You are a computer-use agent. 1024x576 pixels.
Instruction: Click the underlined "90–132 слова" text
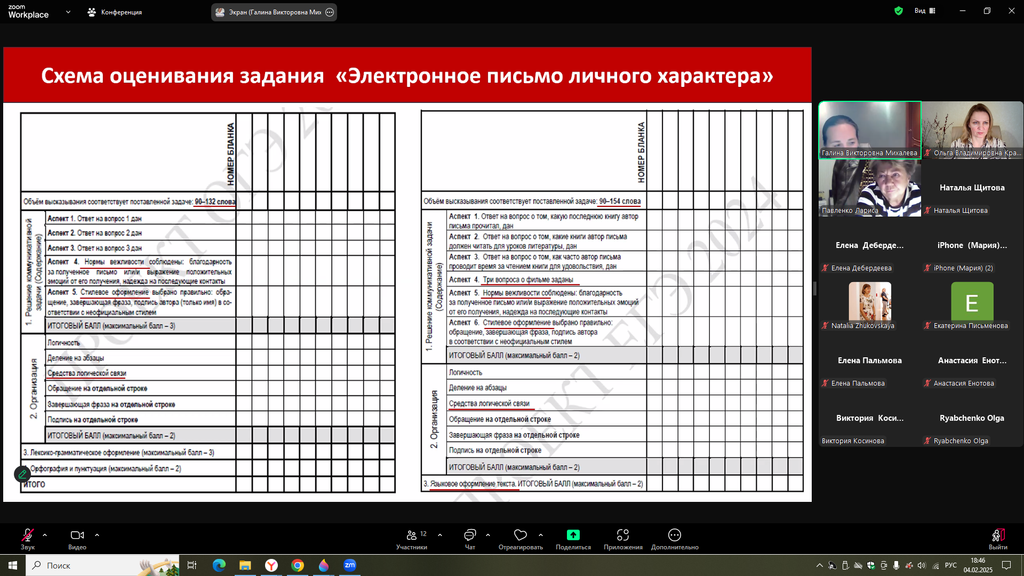[x=215, y=202]
